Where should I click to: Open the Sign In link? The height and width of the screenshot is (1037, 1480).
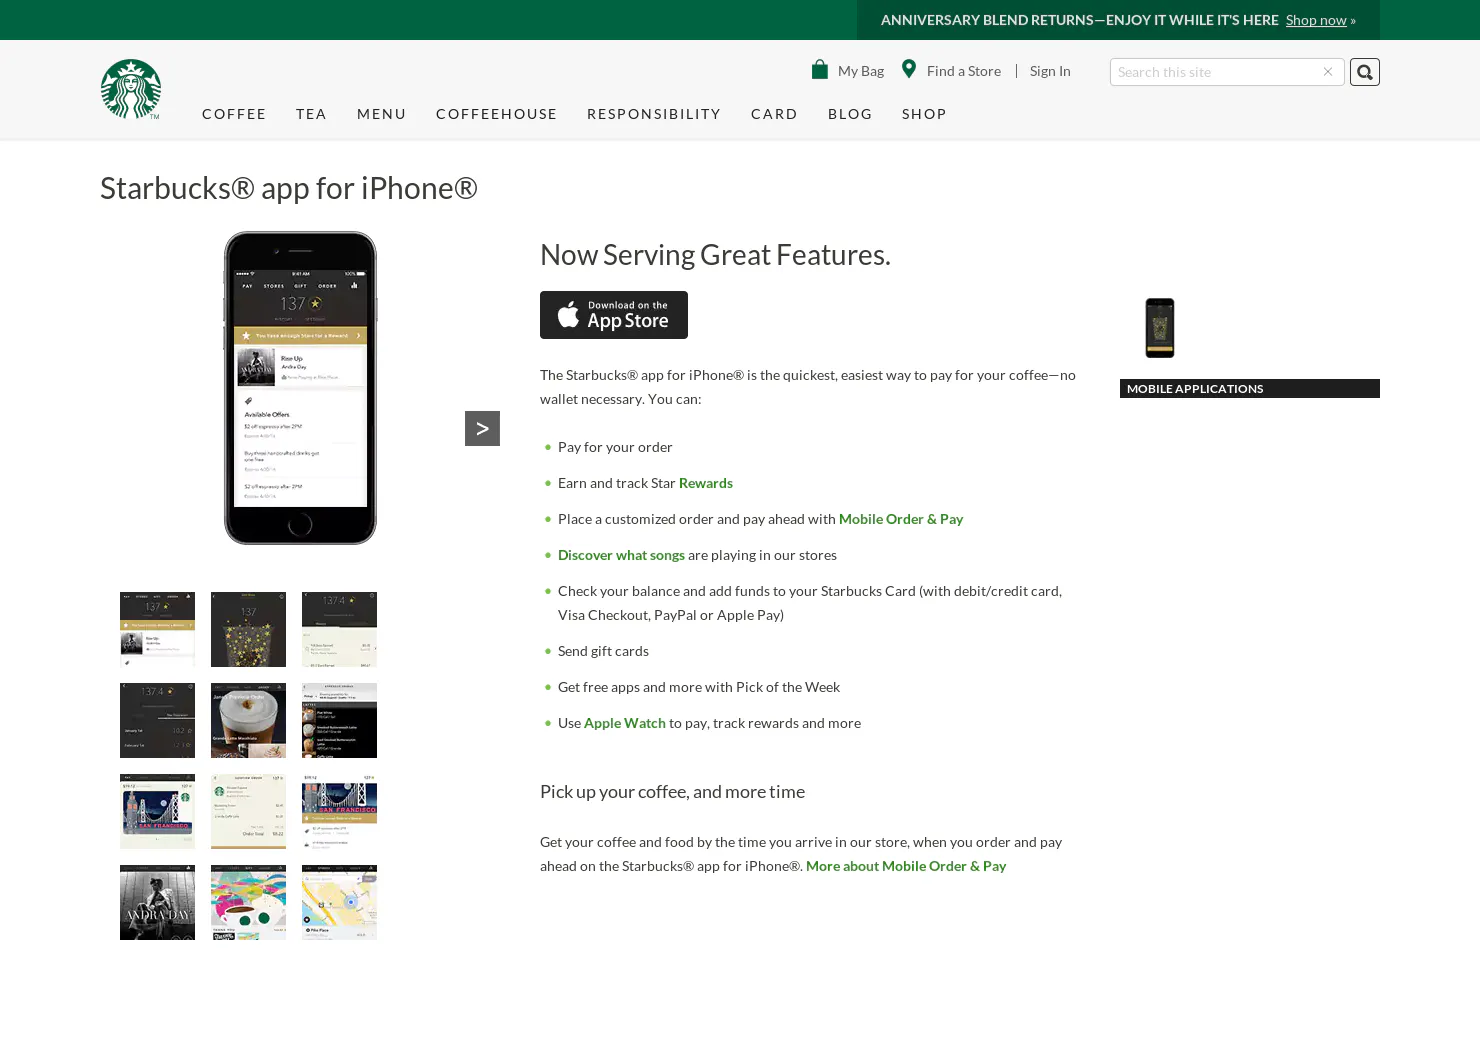[1050, 71]
